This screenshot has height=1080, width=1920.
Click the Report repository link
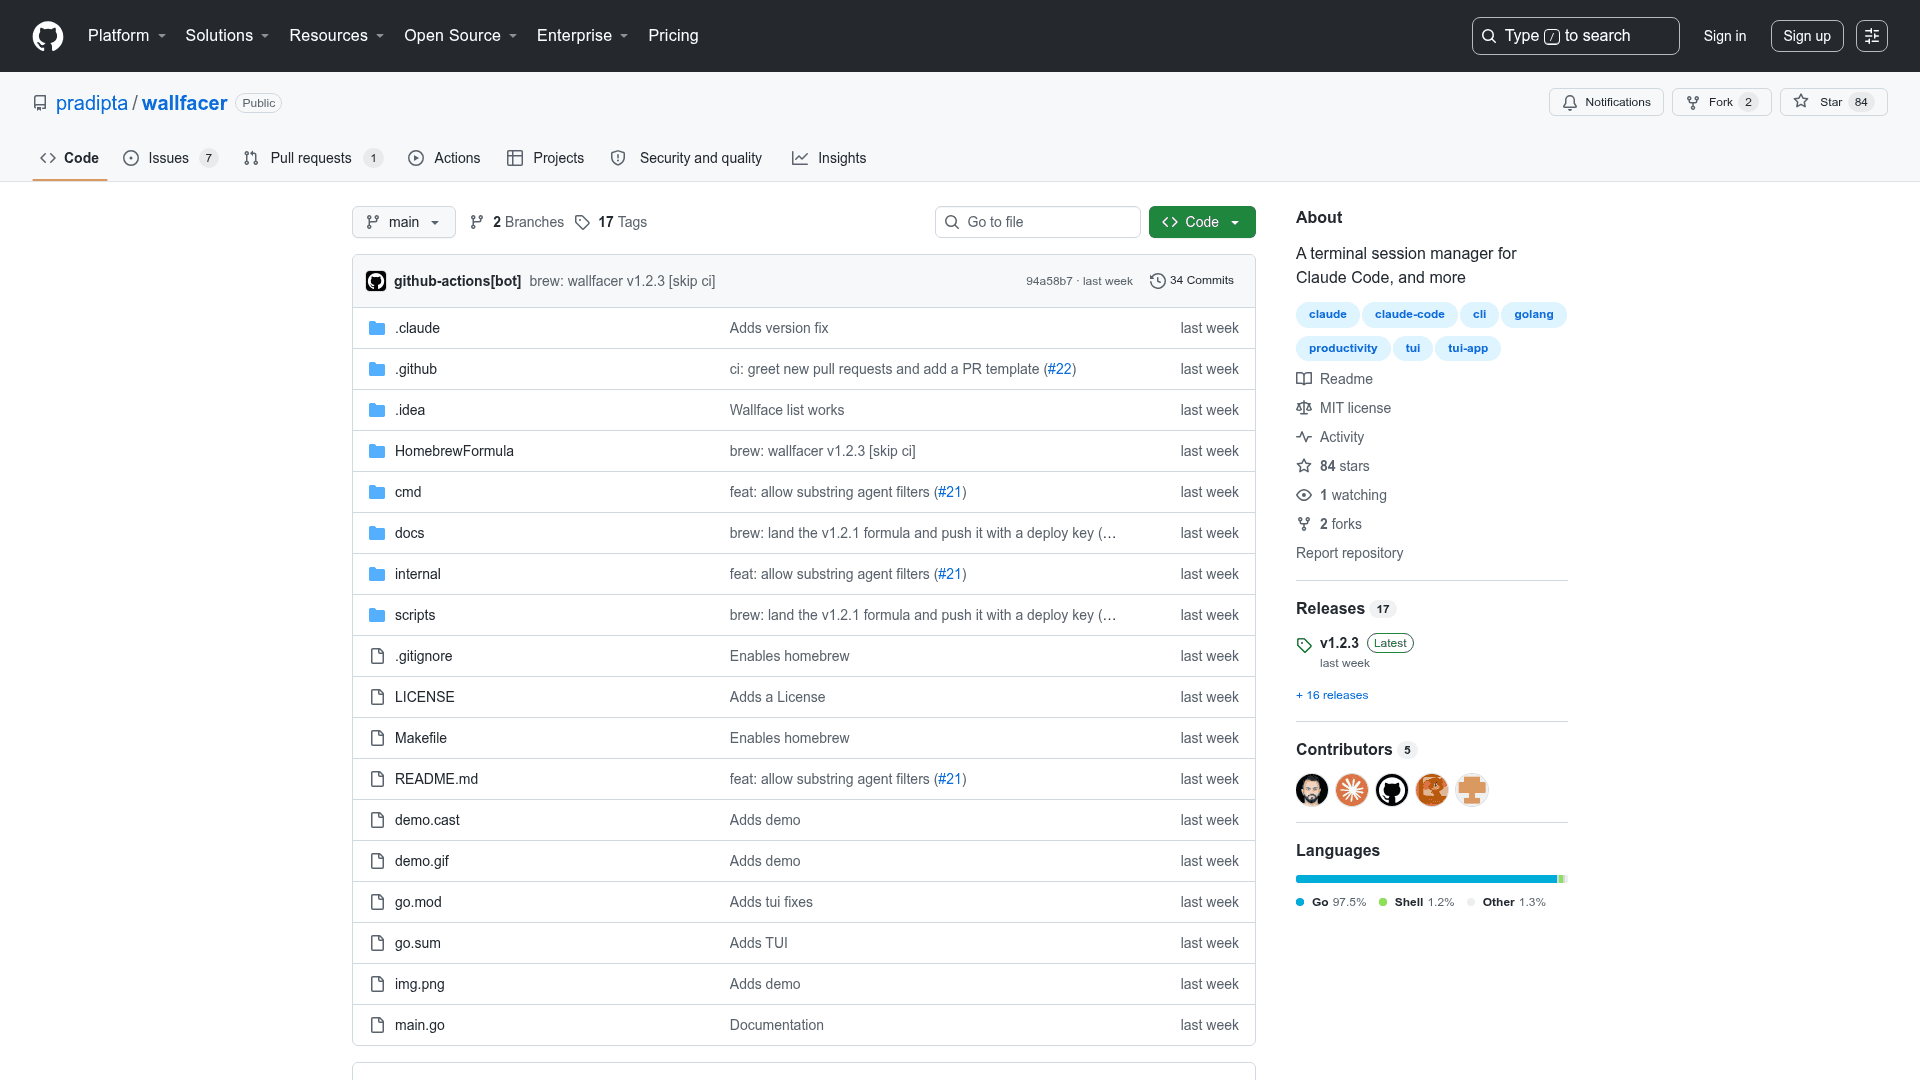point(1349,553)
